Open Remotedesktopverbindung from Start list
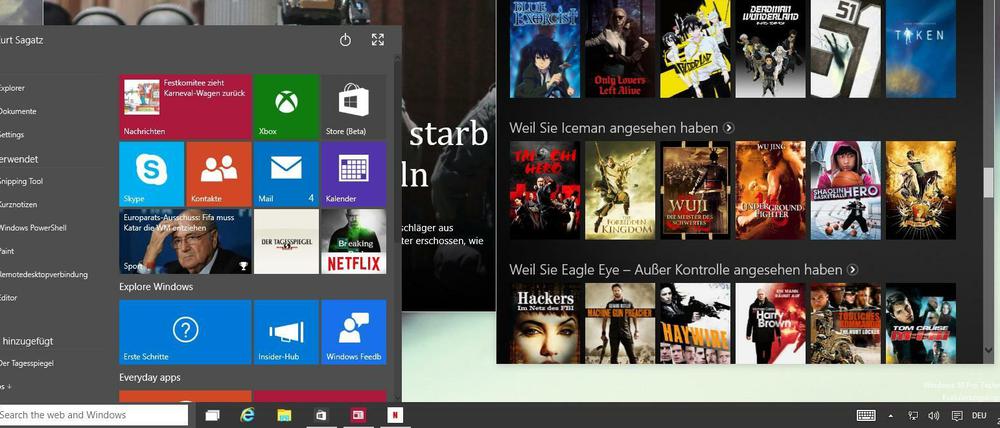Image resolution: width=1000 pixels, height=428 pixels. (x=44, y=275)
